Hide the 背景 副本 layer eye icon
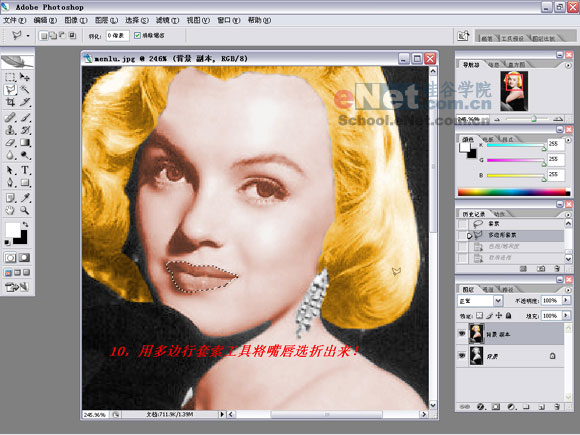 tap(462, 334)
